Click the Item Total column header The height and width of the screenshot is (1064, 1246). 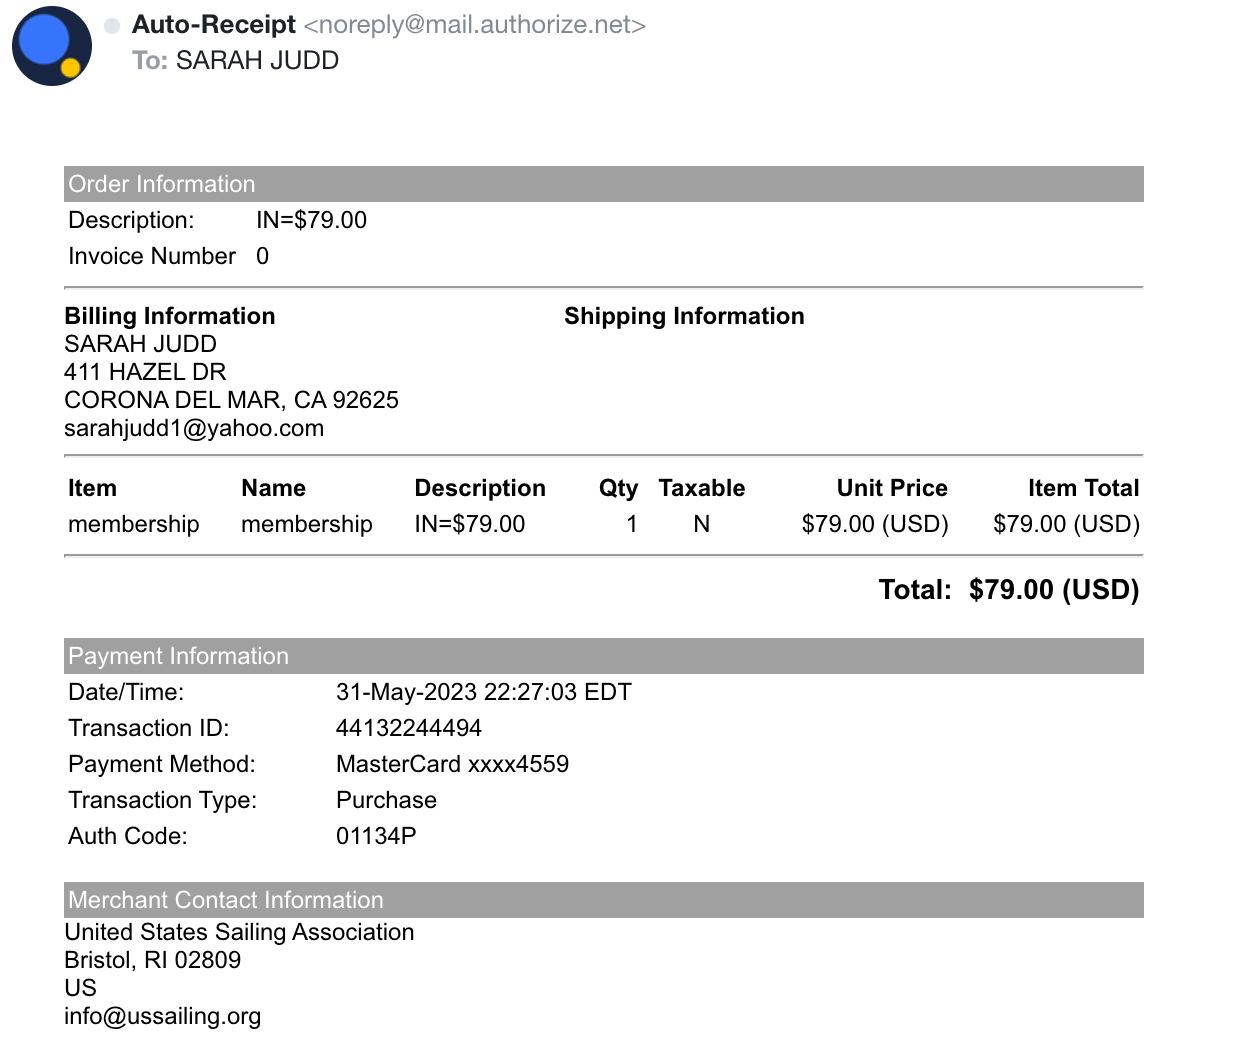pyautogui.click(x=1083, y=488)
